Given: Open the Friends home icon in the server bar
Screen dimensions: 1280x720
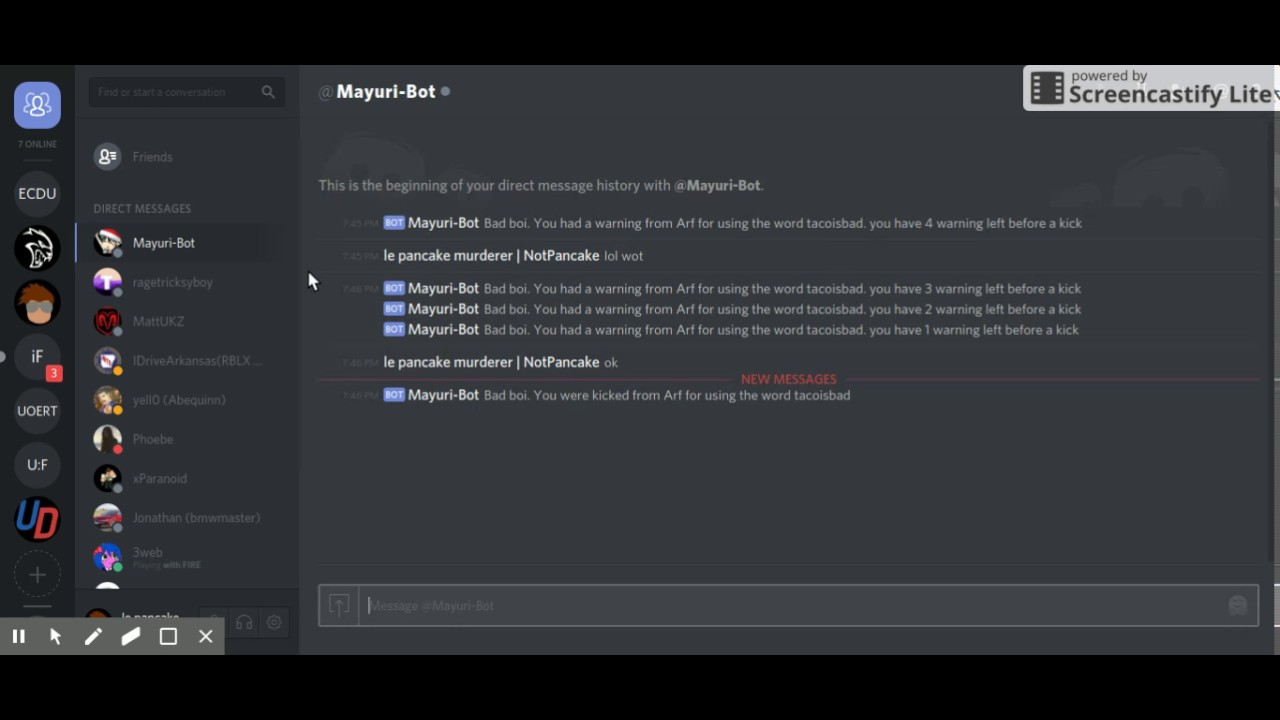Looking at the screenshot, I should point(37,104).
